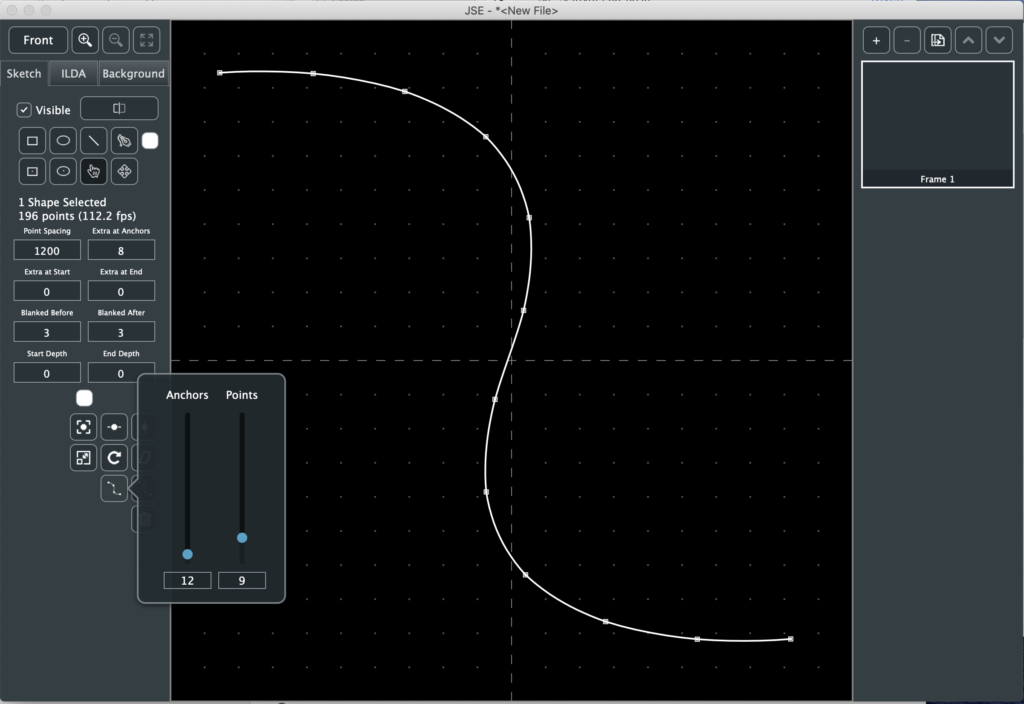Toggle the centered ellipse draw mode

(63, 171)
